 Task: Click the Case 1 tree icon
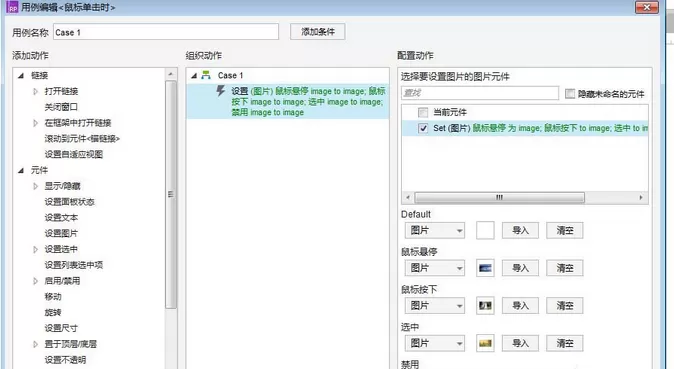click(x=206, y=75)
